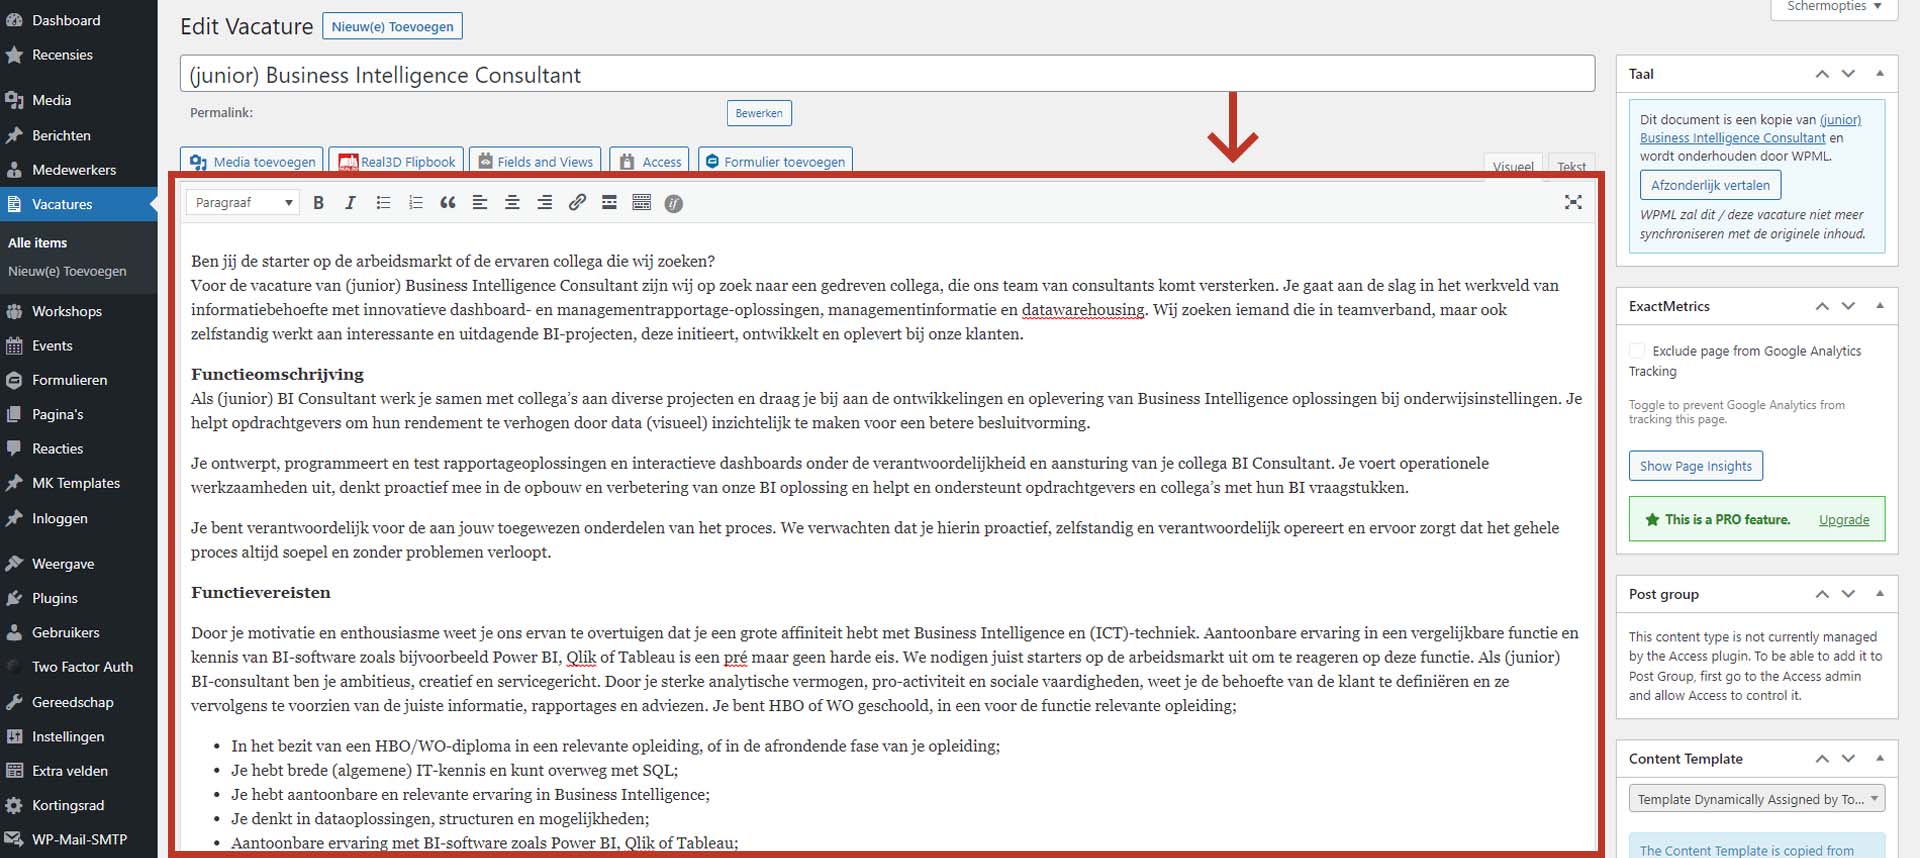Toggle bold formatting in editor toolbar
The width and height of the screenshot is (1920, 858).
pyautogui.click(x=318, y=203)
